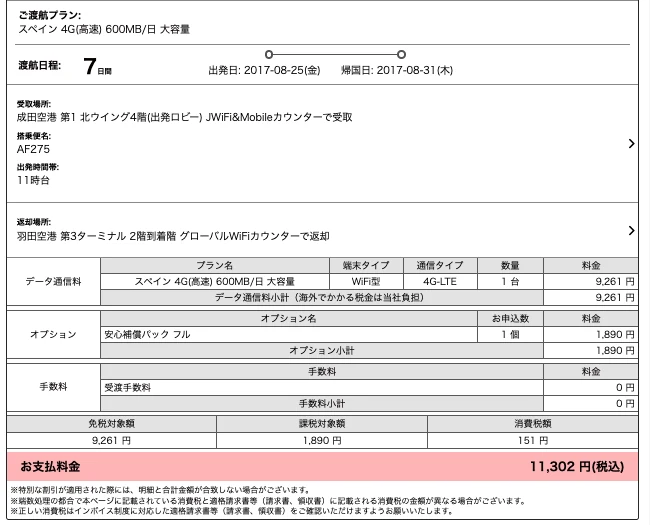650x525 pixels.
Task: Select 1,890 円 under 課税対象額
Action: coord(322,440)
